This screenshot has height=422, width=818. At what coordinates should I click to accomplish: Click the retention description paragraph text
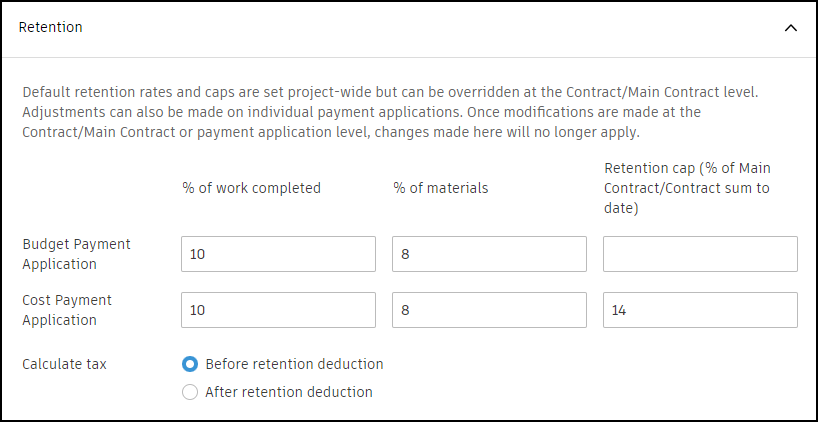[x=390, y=112]
